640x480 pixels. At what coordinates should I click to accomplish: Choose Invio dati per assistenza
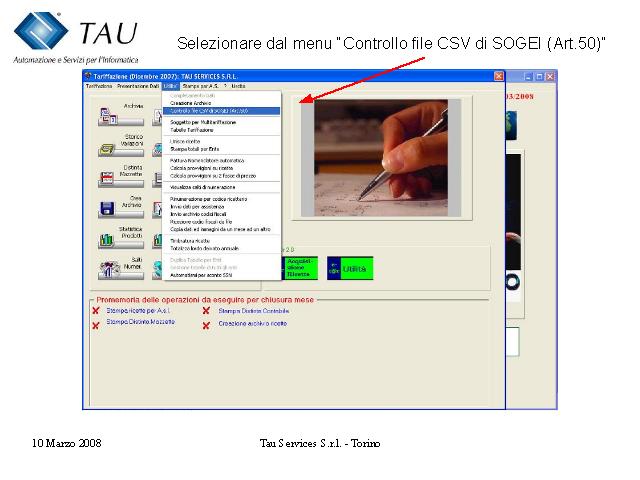221,207
